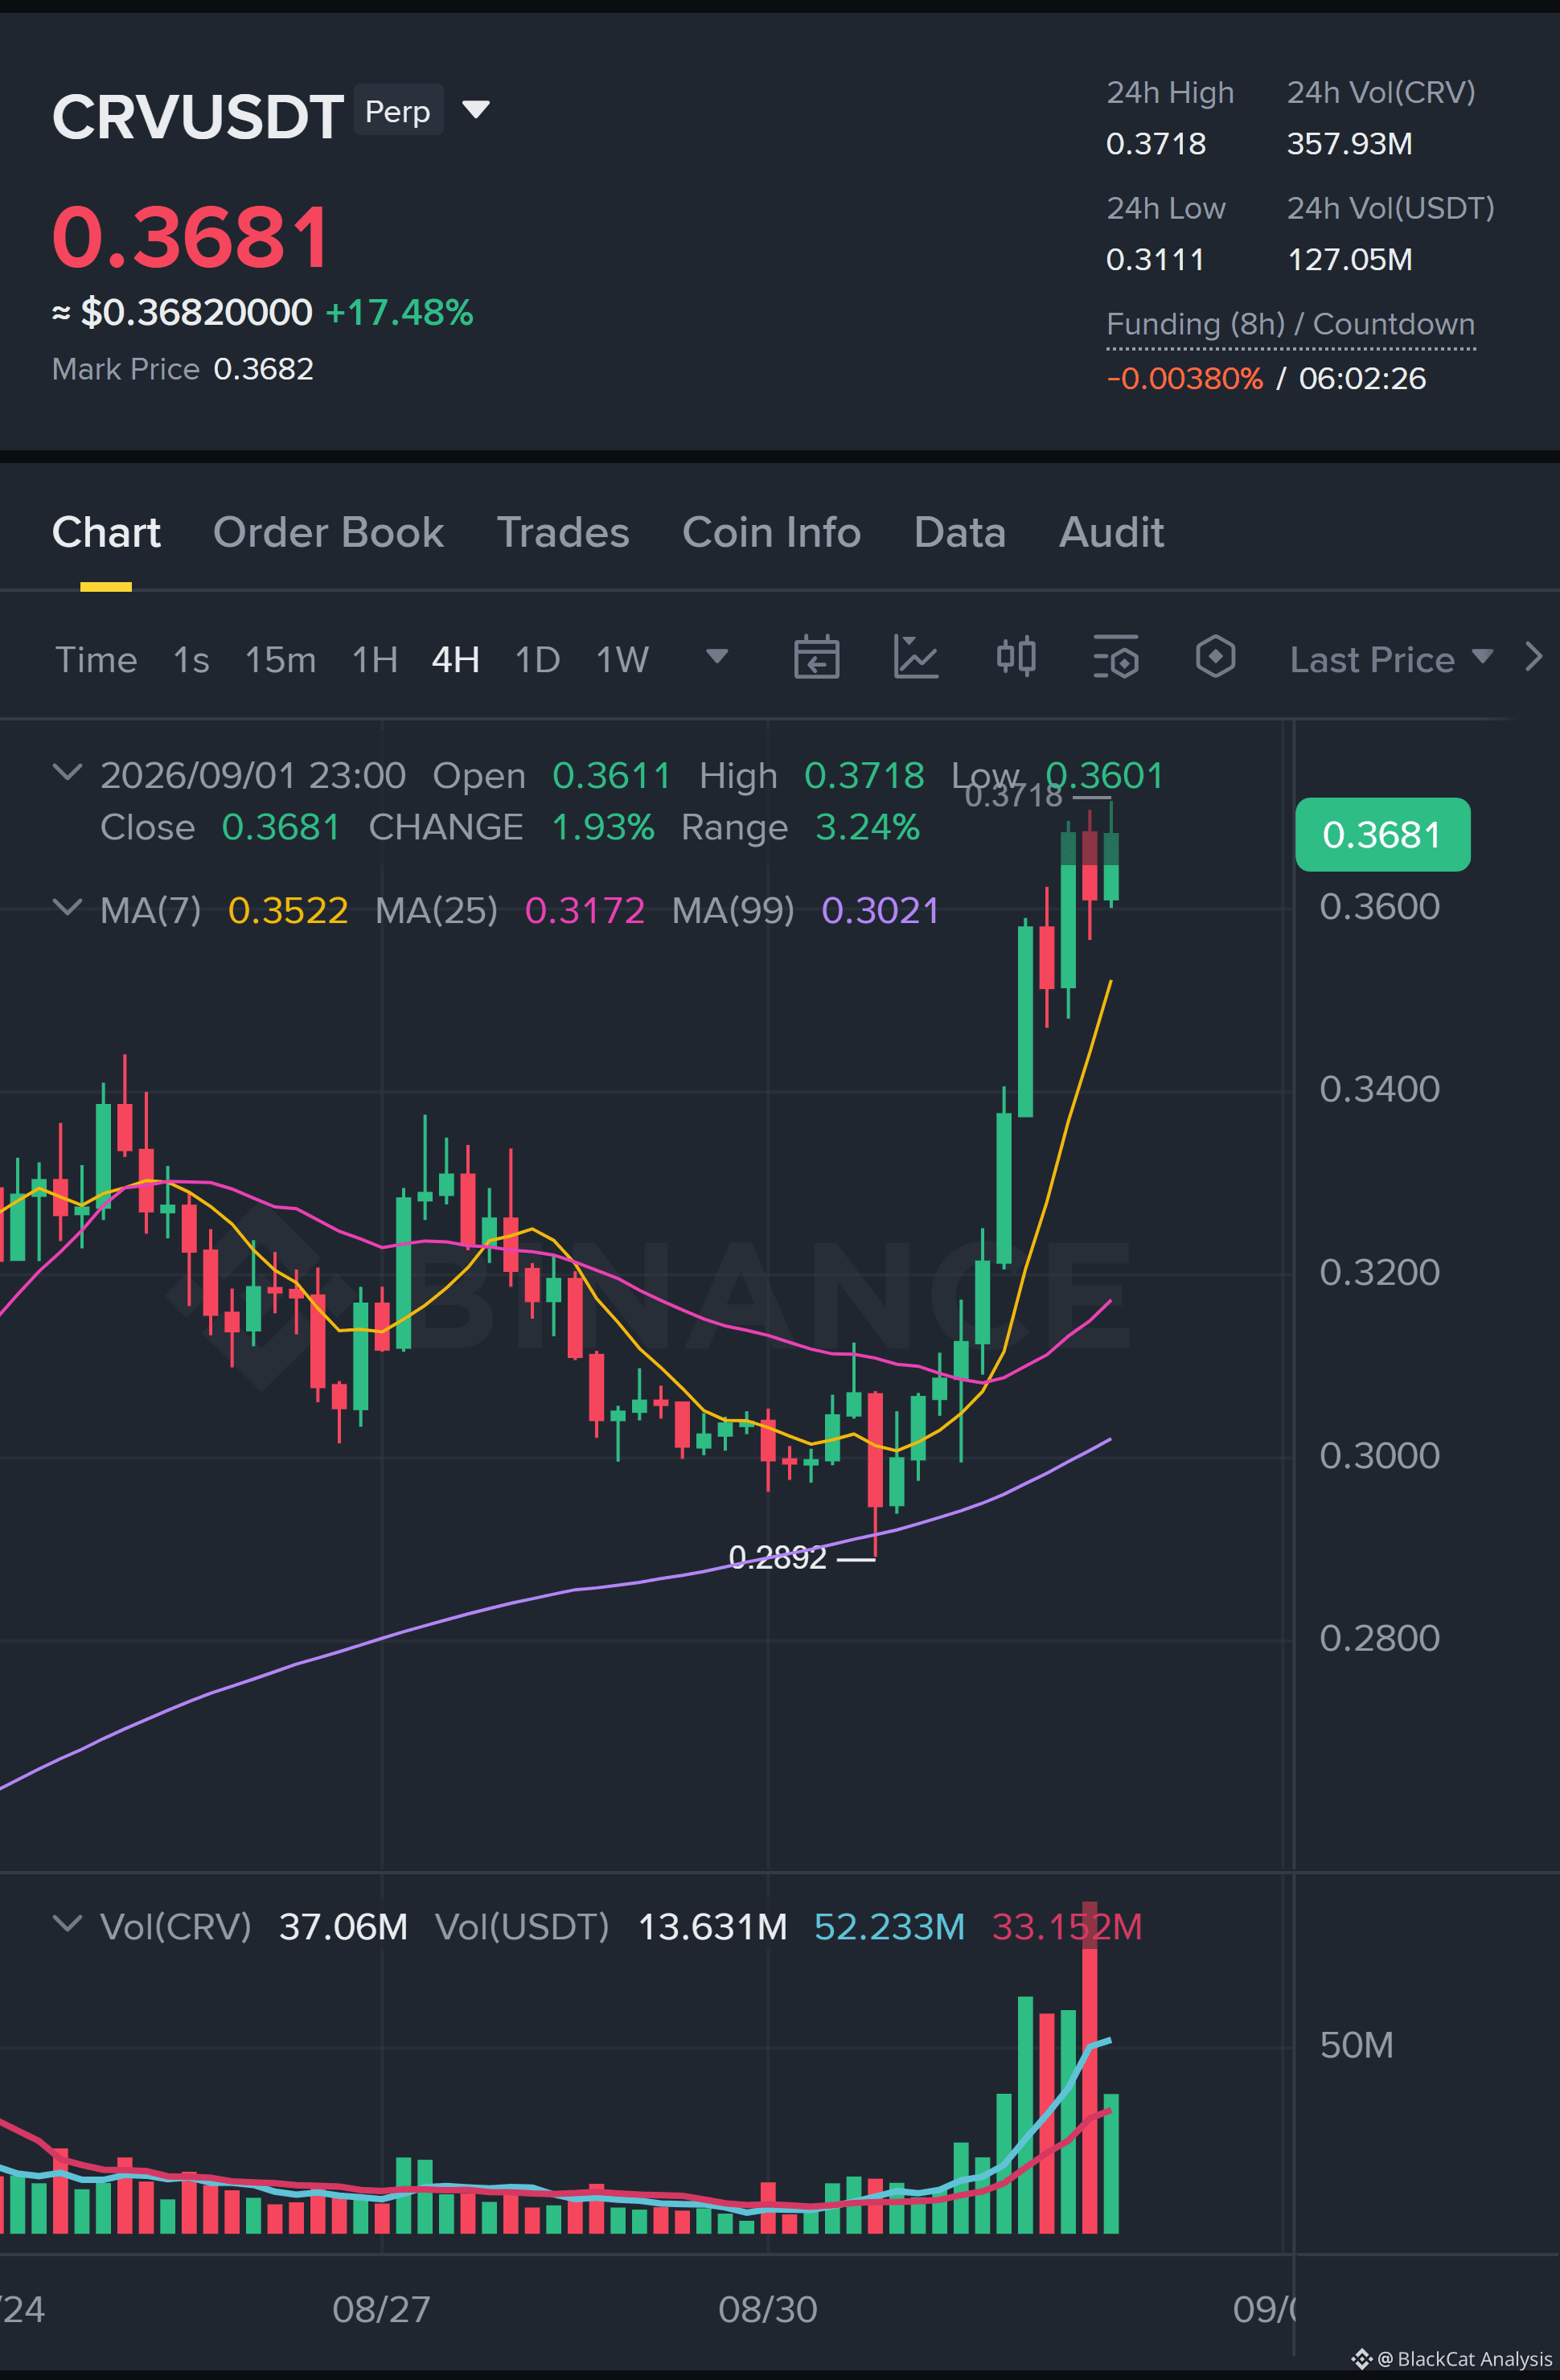
Task: Open the calendar date-jump icon
Action: (816, 657)
